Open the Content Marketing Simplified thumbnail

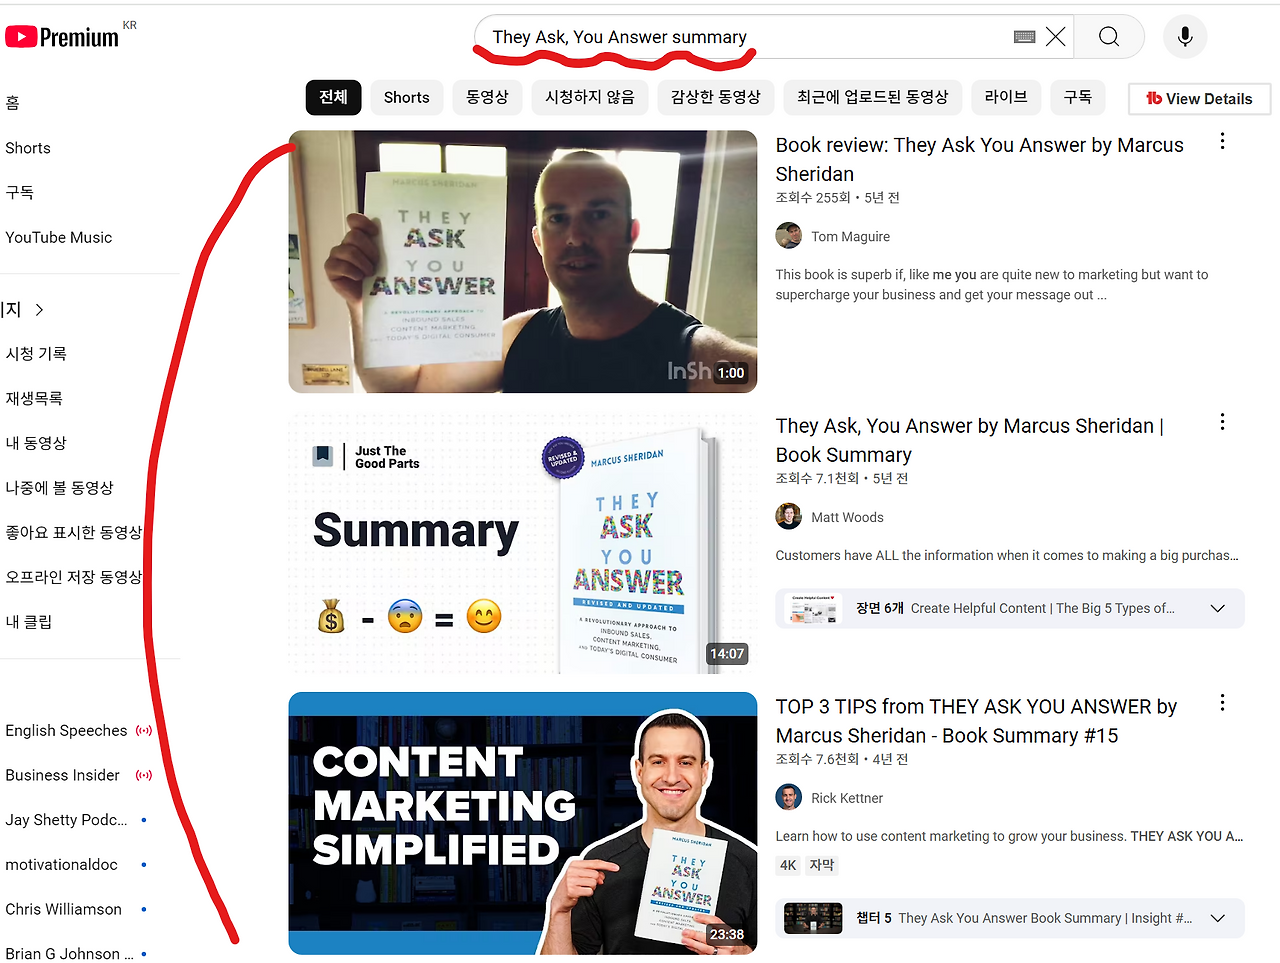point(523,823)
